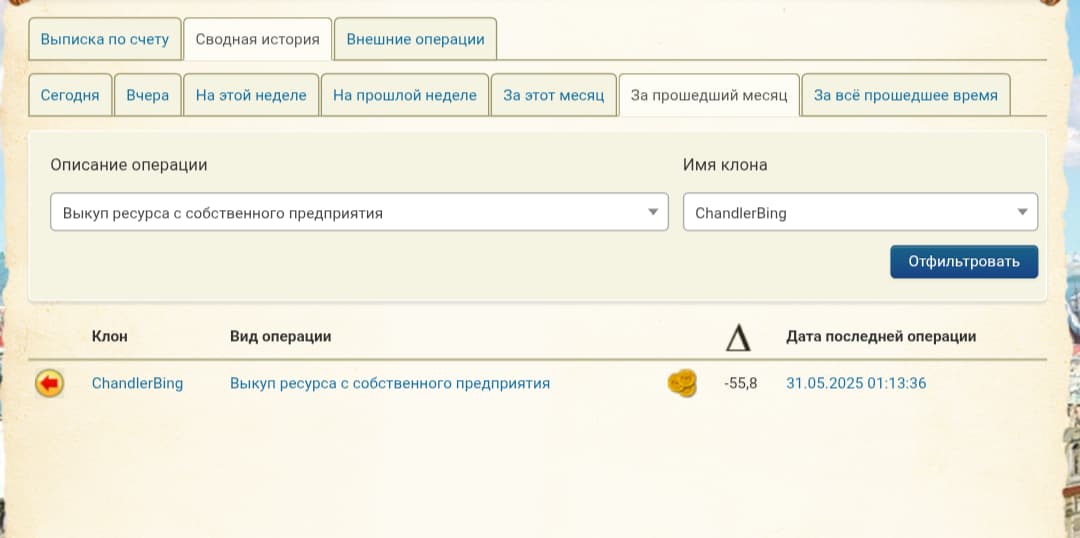1080x538 pixels.
Task: Click the Выкуп ресурса с собственного предприятия row link
Action: (x=390, y=383)
